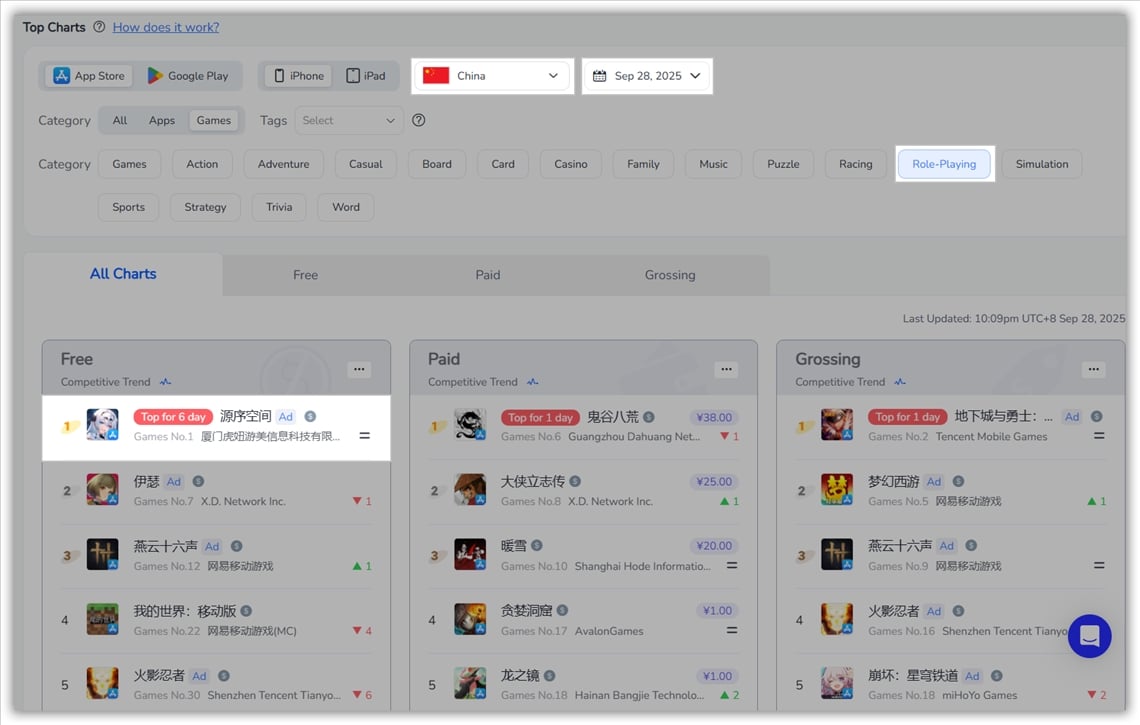Click the Competitive Trend icon under Grossing
Image resolution: width=1140 pixels, height=725 pixels.
tap(899, 382)
